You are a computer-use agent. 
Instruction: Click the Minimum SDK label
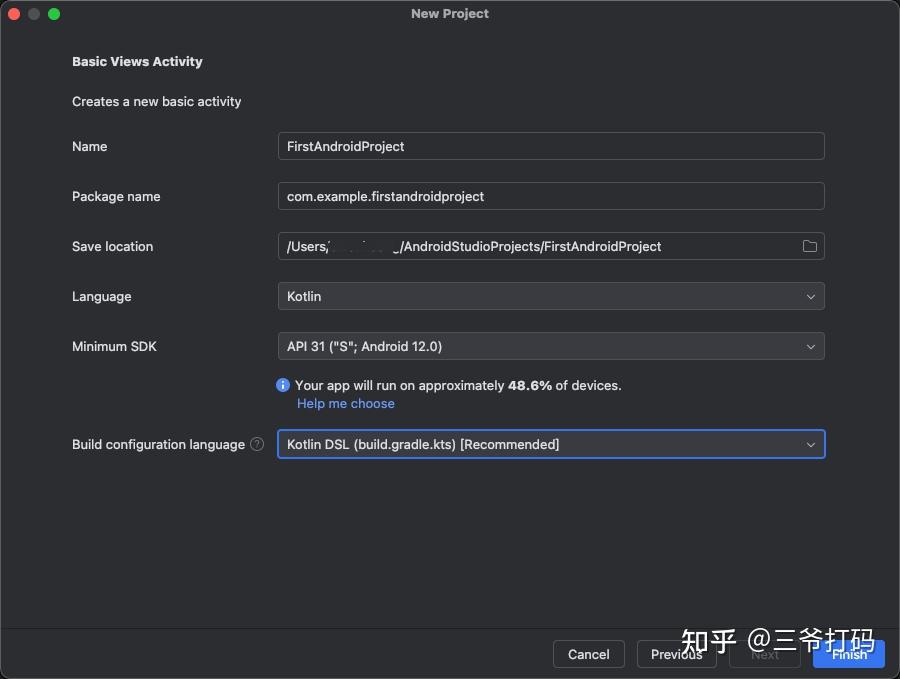(x=114, y=346)
